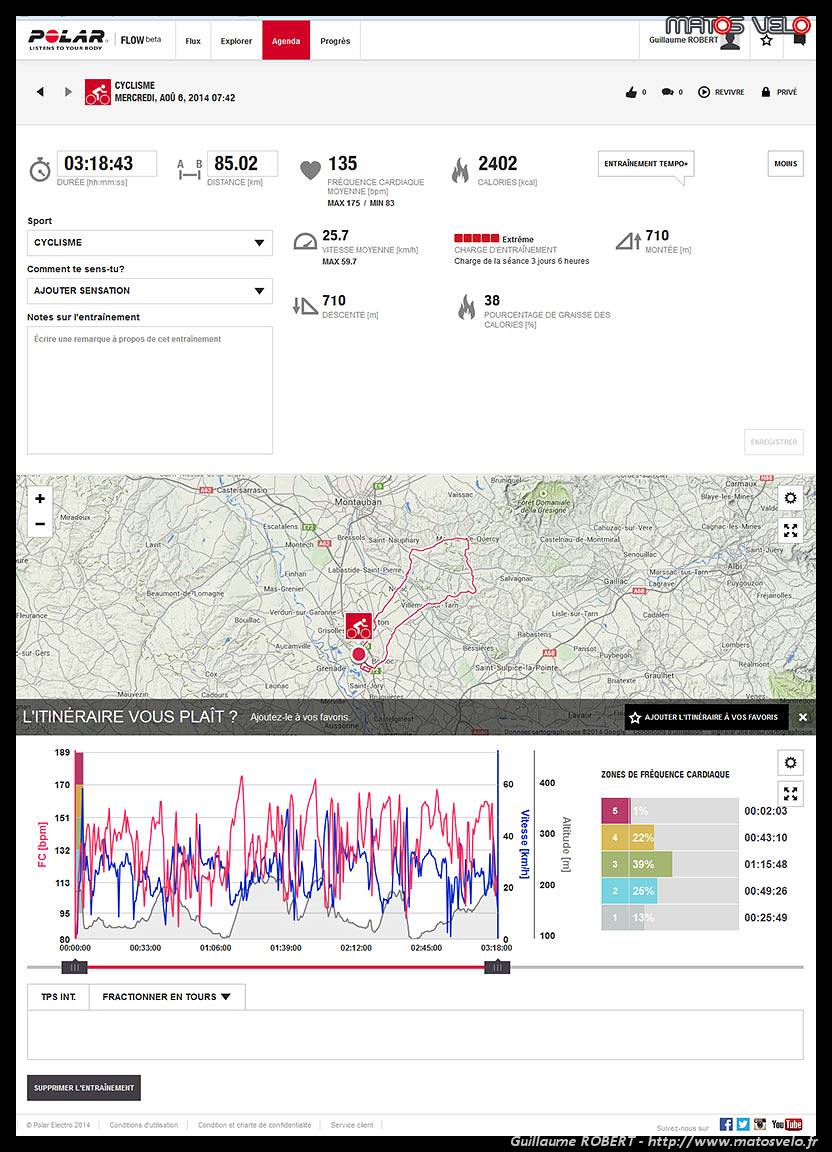Open Condition et charte de confidentialité link
The width and height of the screenshot is (832, 1152).
pyautogui.click(x=254, y=1125)
